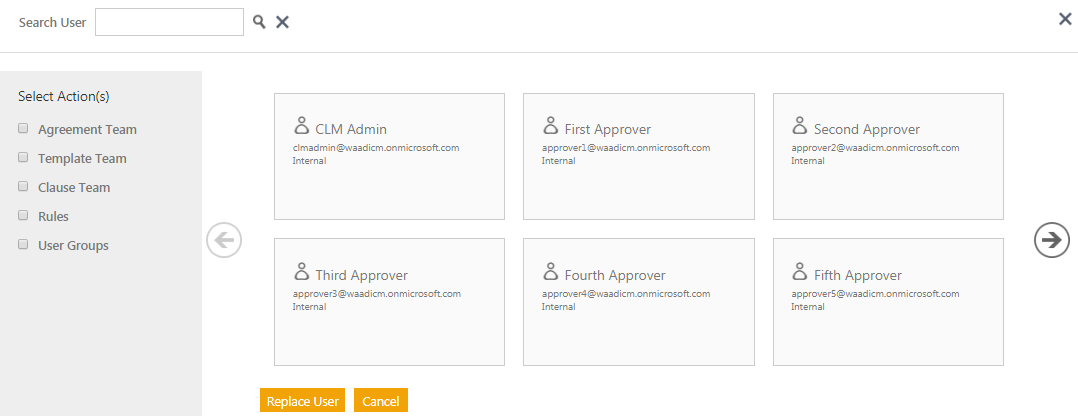Enable the Agreement Team checkbox
Image resolution: width=1078 pixels, height=416 pixels.
[x=23, y=129]
